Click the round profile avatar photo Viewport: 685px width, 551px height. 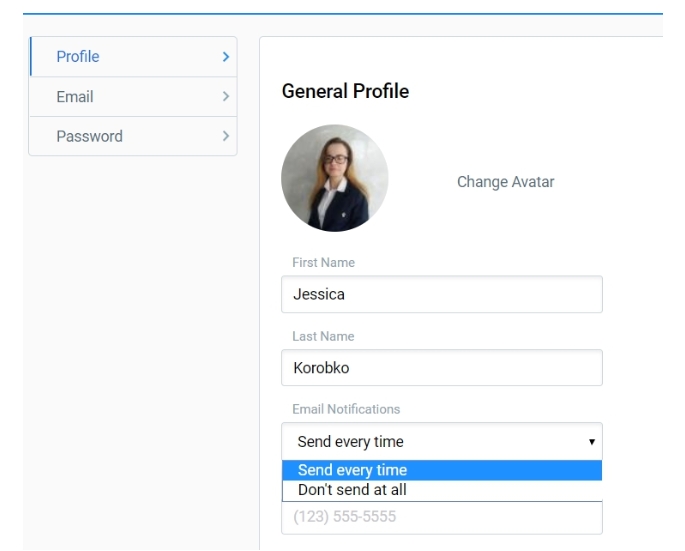pos(334,178)
